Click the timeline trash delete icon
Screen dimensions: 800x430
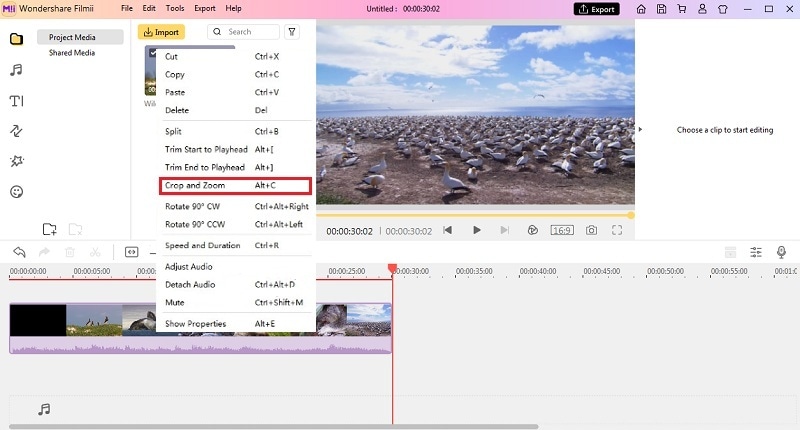point(70,252)
